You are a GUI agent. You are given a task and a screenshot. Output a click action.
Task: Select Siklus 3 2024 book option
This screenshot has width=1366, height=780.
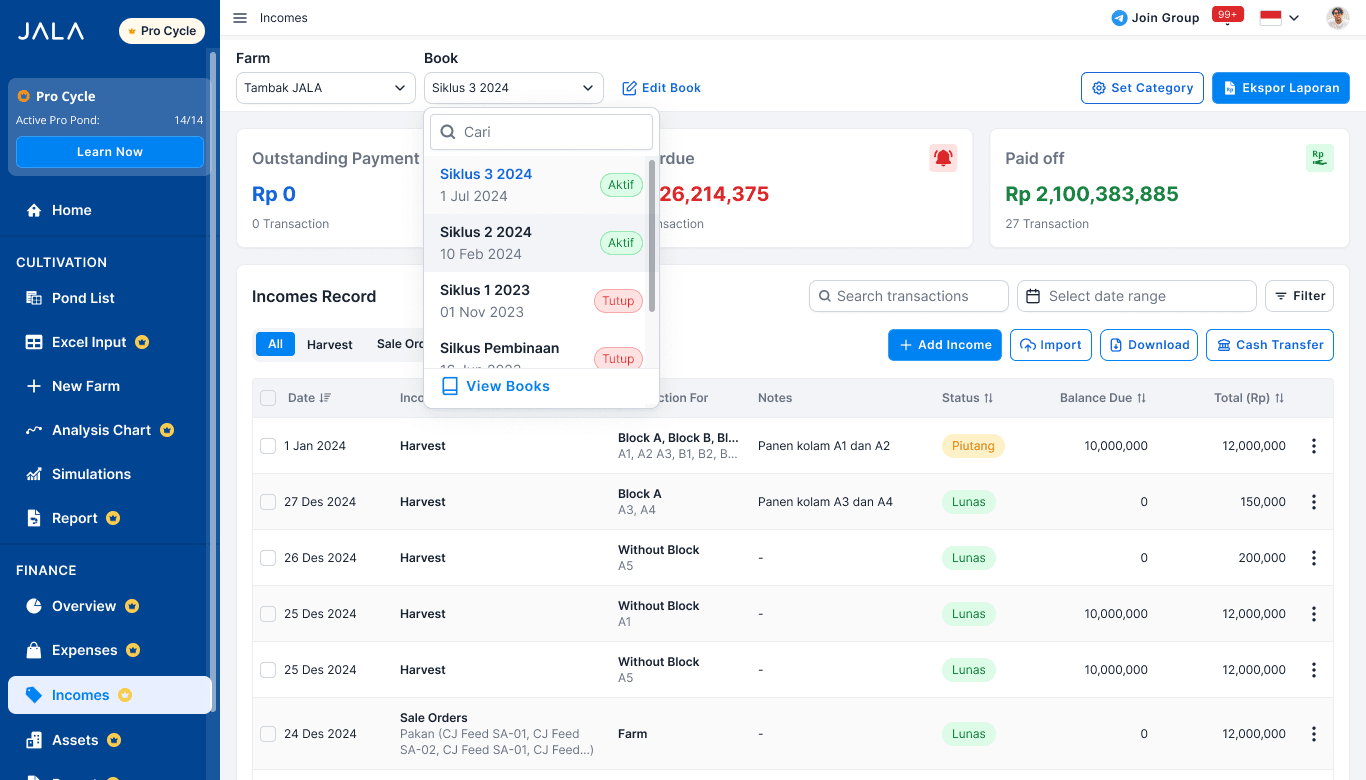coord(536,185)
